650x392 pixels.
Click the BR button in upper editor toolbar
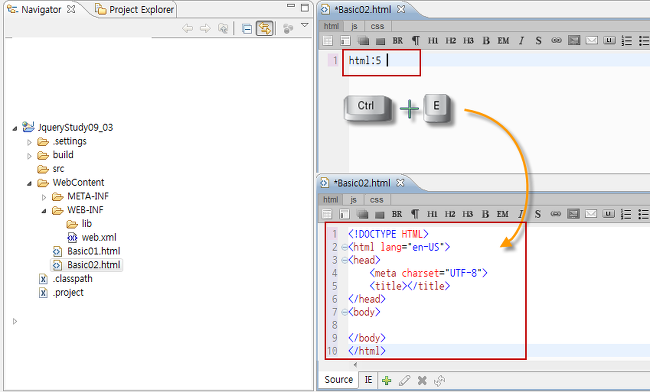tap(398, 41)
